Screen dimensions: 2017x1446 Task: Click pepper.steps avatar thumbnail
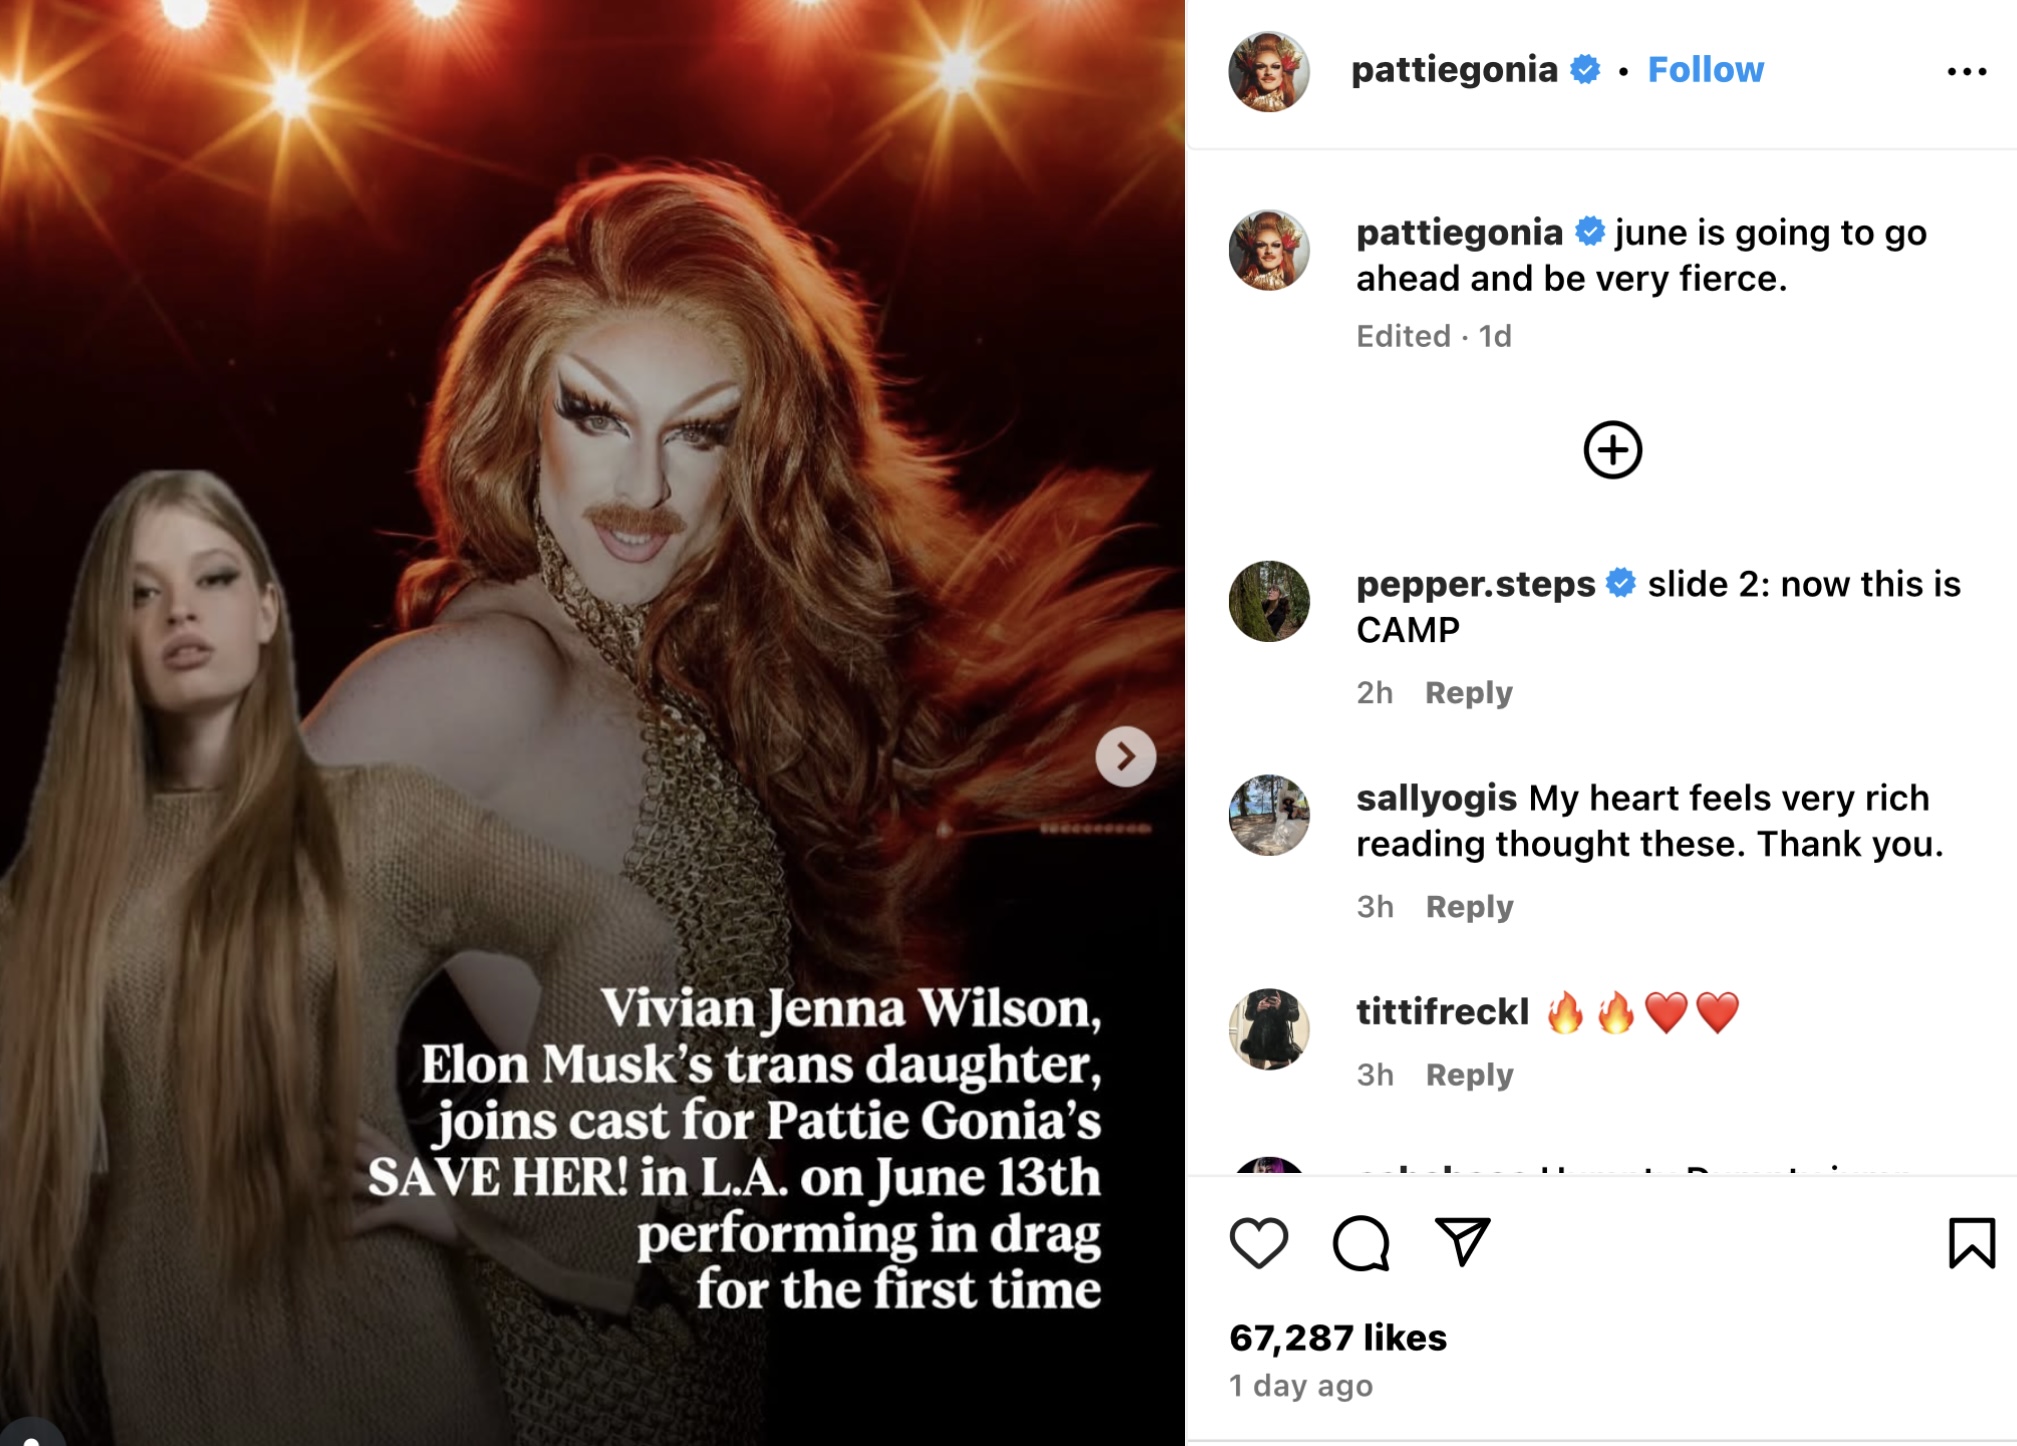(x=1269, y=601)
